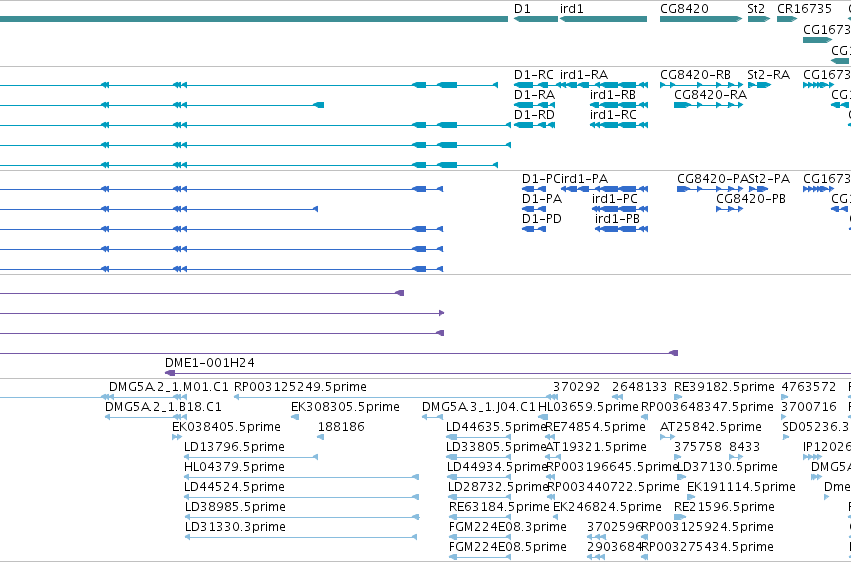Select the RP003648347.5prime EST label
Screen dimensions: 851x562
(707, 407)
